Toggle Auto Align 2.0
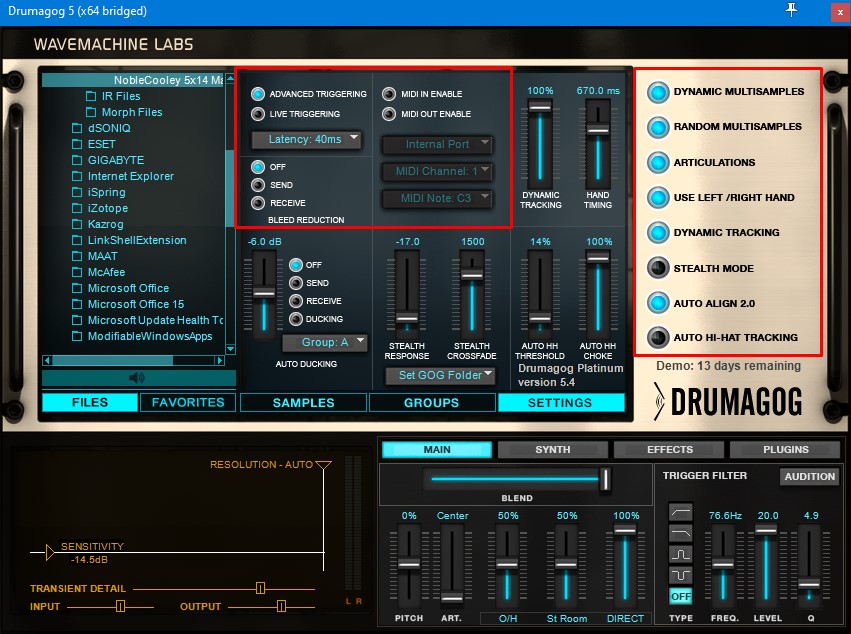 point(658,303)
